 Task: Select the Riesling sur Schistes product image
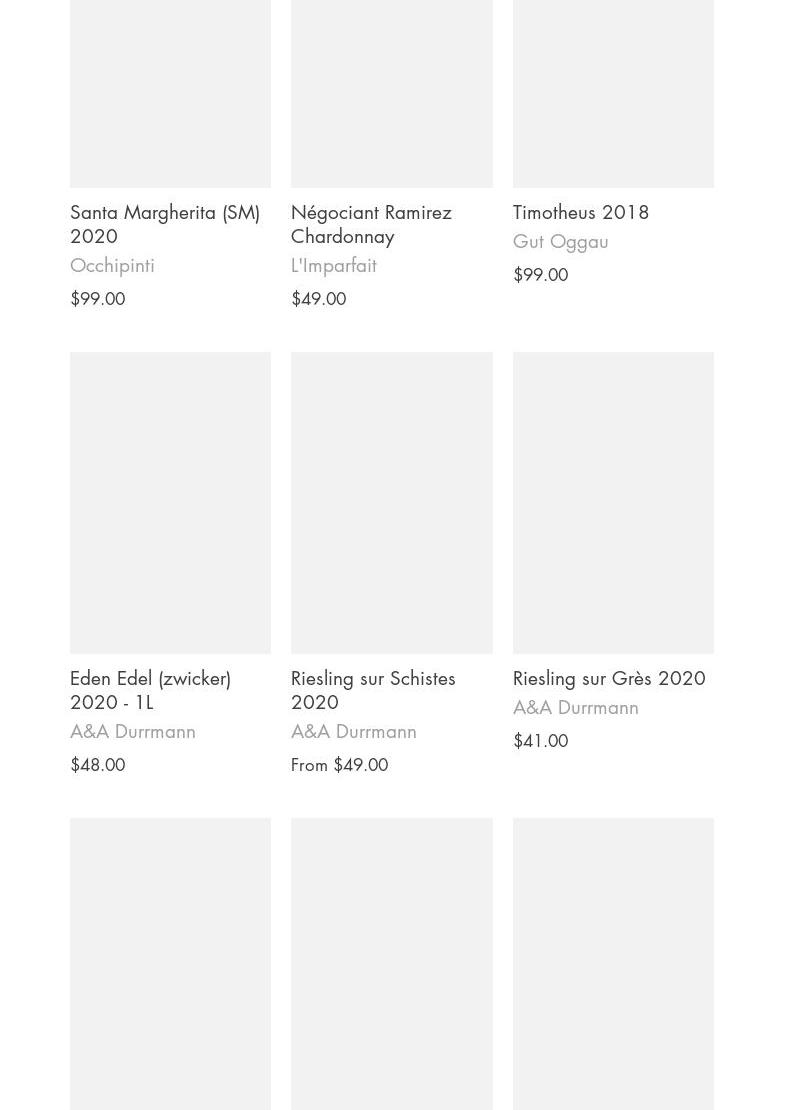pyautogui.click(x=391, y=503)
